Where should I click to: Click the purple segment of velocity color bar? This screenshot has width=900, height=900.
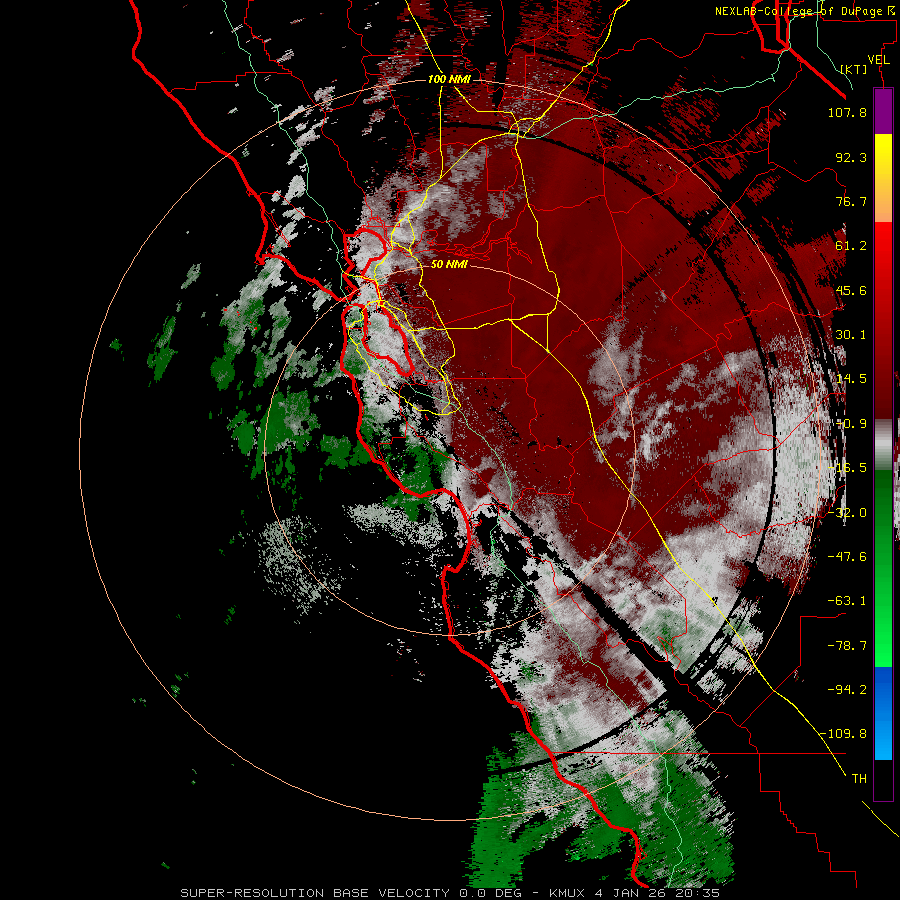(883, 111)
